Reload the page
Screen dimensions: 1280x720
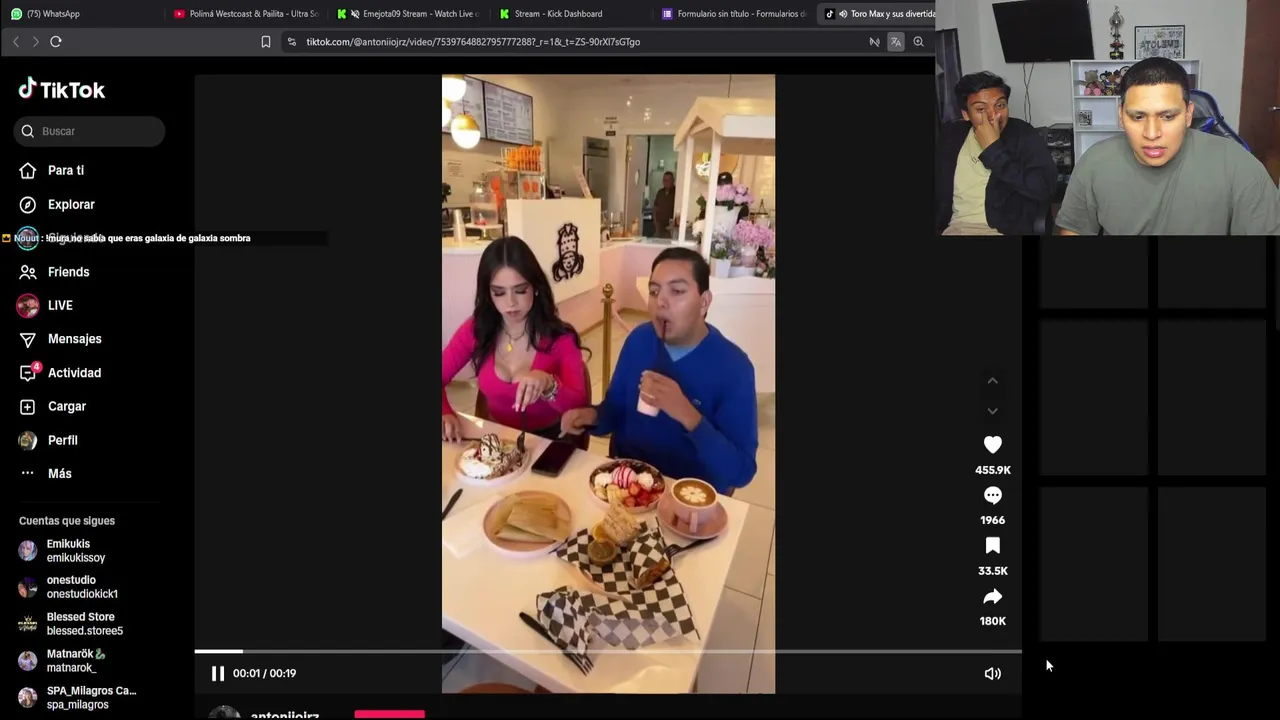pyautogui.click(x=56, y=42)
